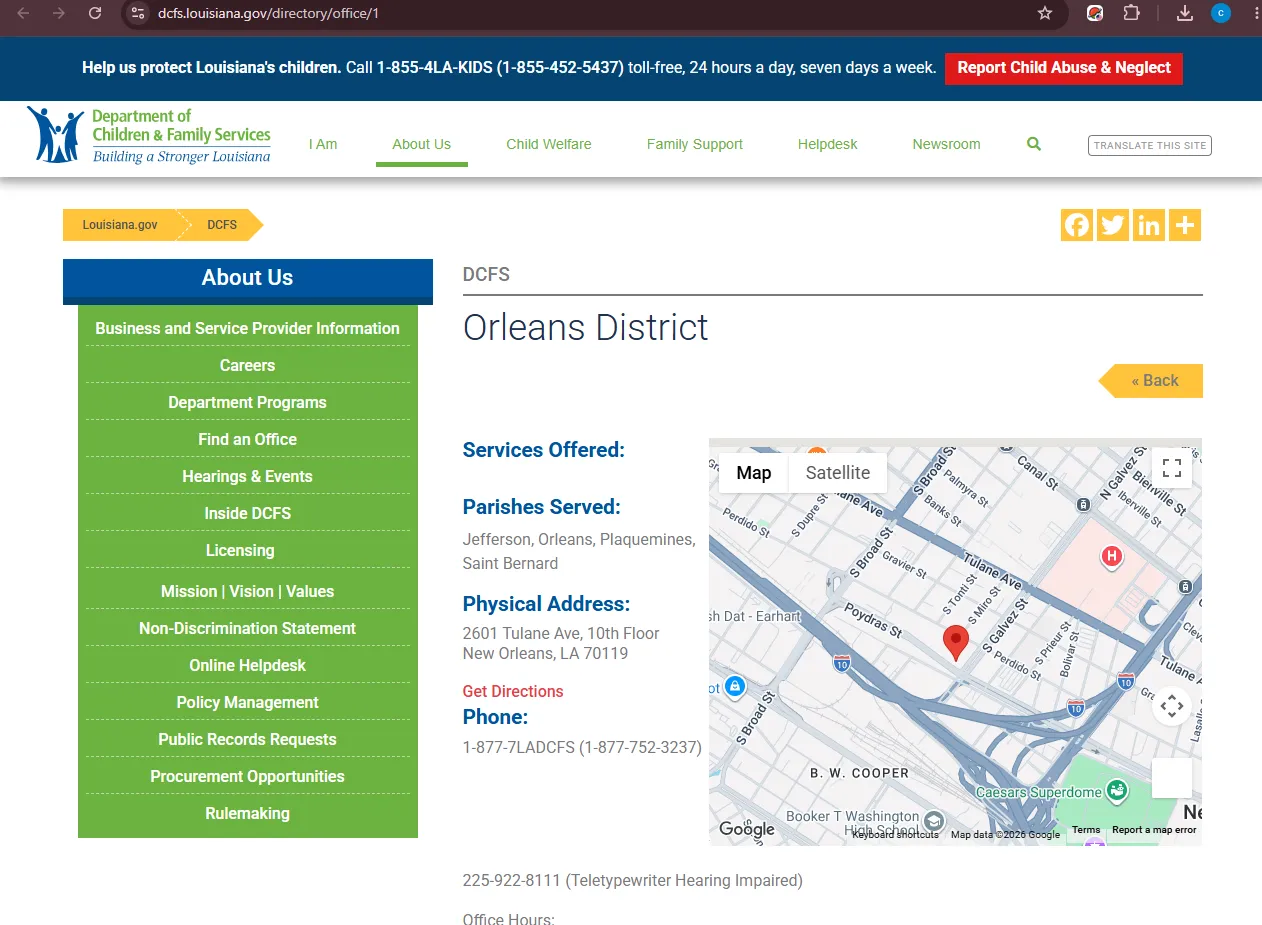1262x925 pixels.
Task: Click Booker T Washington school marker
Action: click(933, 821)
